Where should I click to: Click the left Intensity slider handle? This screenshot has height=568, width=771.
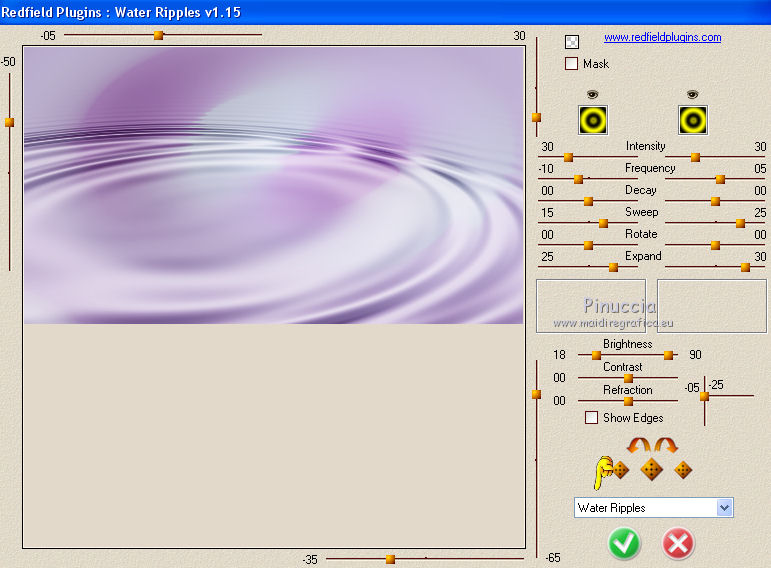[x=568, y=157]
